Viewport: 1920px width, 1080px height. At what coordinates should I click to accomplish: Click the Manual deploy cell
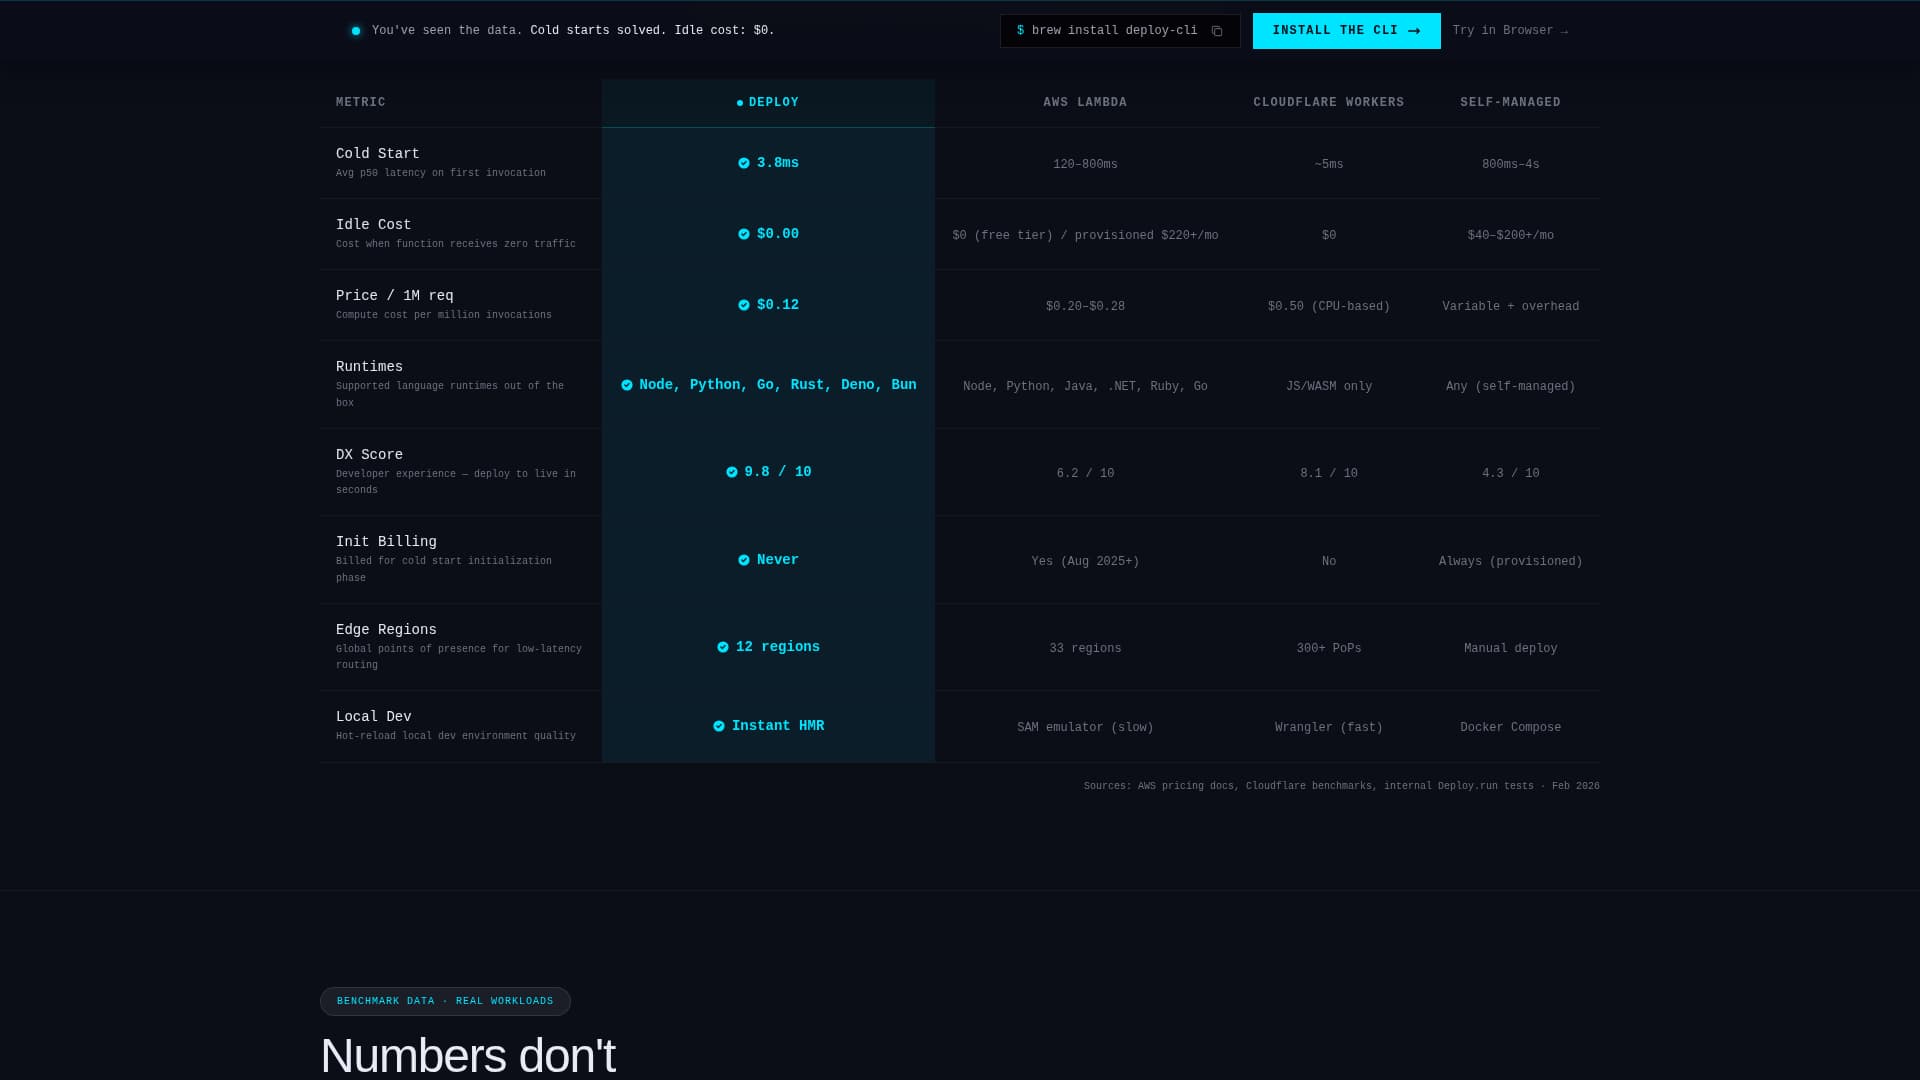click(1510, 649)
